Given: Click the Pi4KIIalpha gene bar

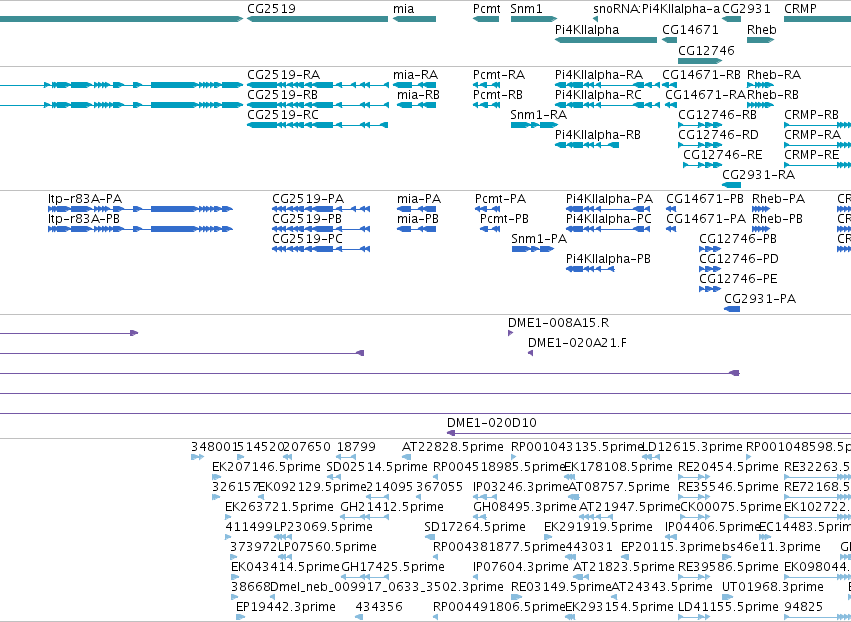Looking at the screenshot, I should (606, 40).
